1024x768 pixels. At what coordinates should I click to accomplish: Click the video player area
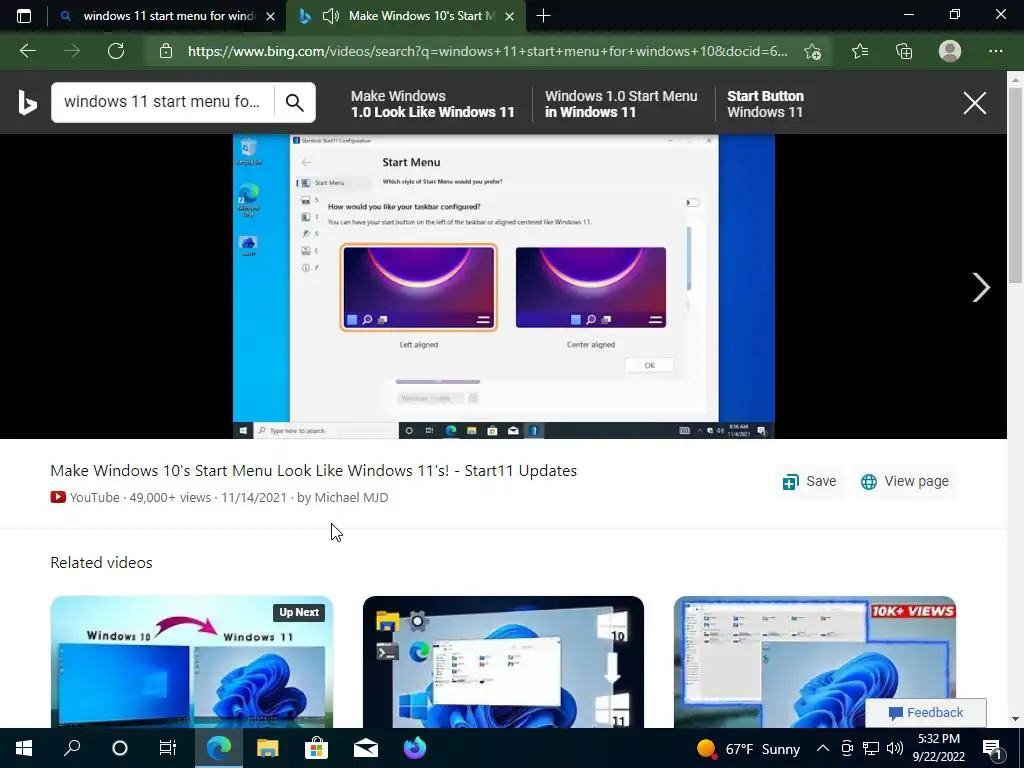(504, 286)
